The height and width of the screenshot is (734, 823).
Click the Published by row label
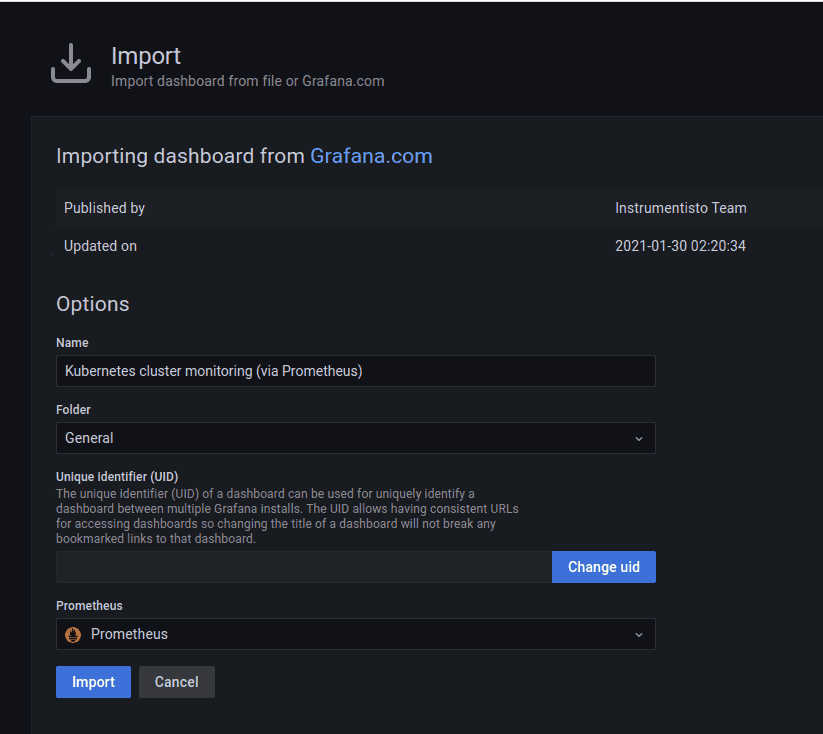[104, 208]
